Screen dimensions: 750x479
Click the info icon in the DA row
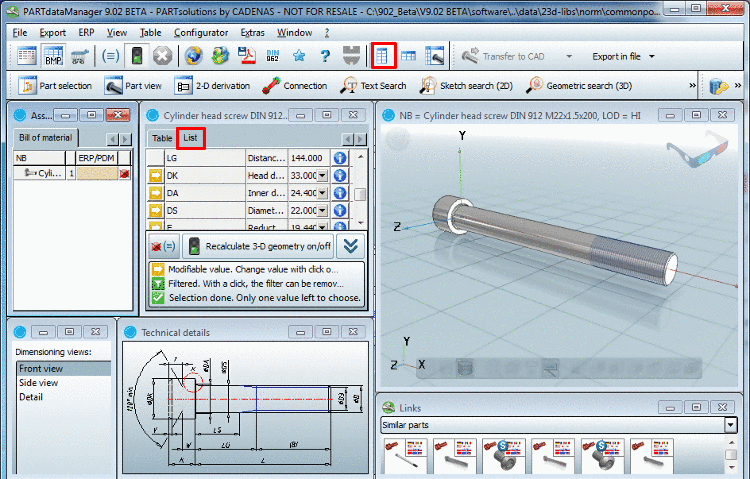click(x=340, y=193)
